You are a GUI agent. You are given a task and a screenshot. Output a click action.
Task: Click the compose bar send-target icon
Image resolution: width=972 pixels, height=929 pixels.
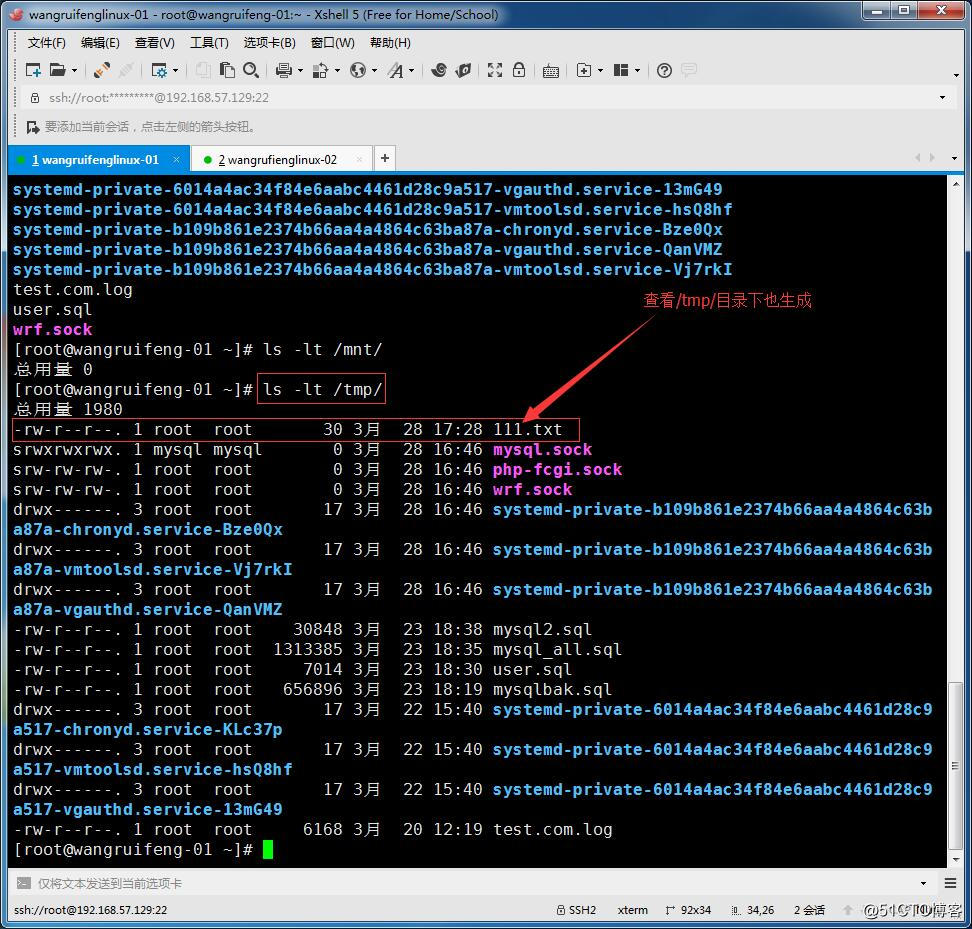24,883
